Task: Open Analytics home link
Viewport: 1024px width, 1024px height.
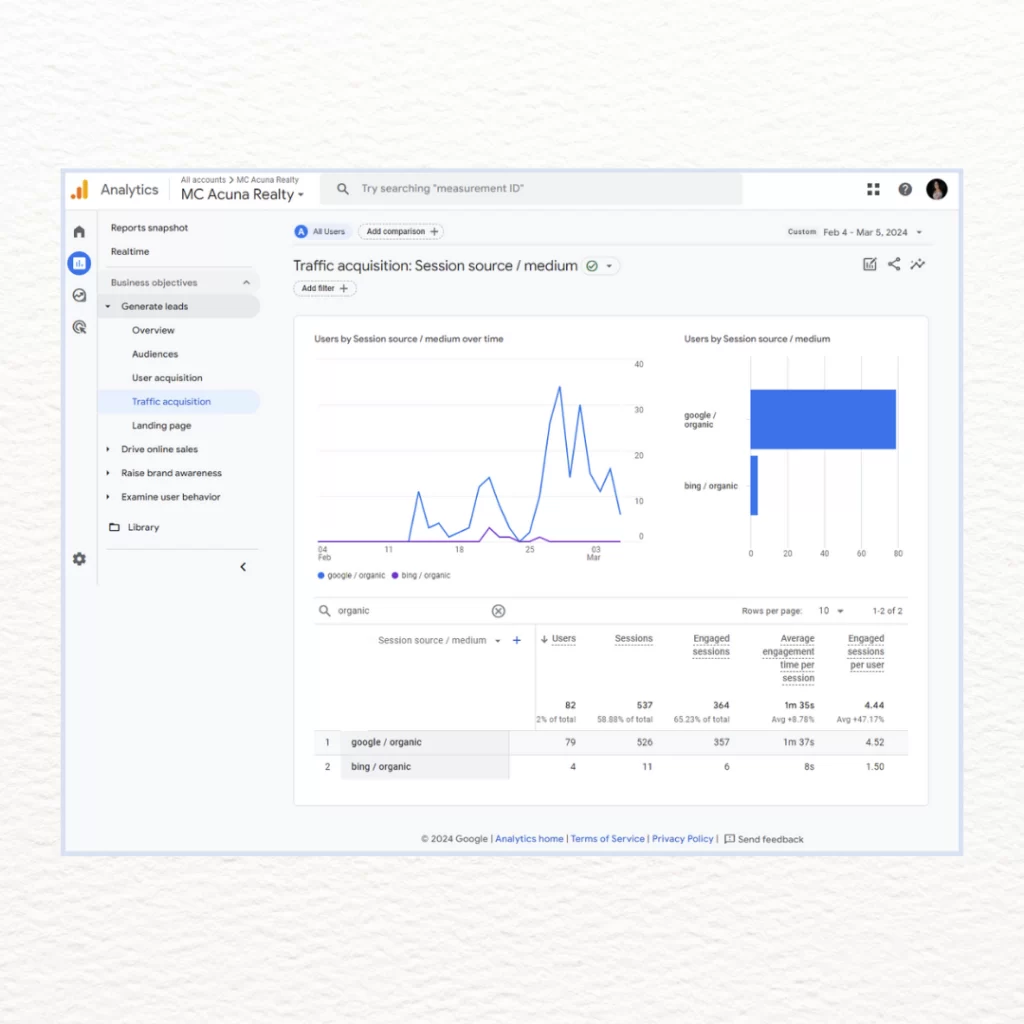Action: (x=529, y=839)
